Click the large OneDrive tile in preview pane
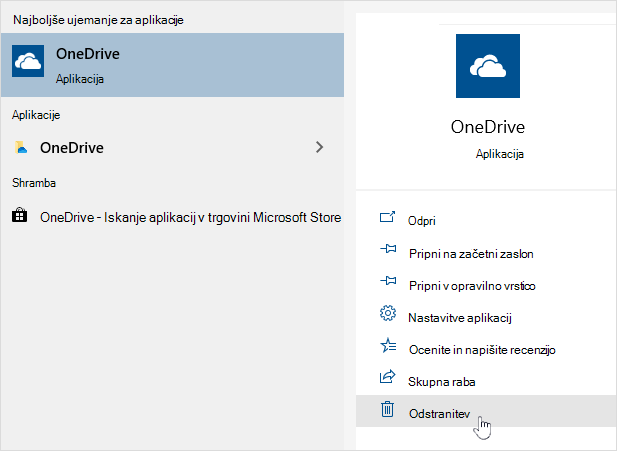 pyautogui.click(x=488, y=66)
